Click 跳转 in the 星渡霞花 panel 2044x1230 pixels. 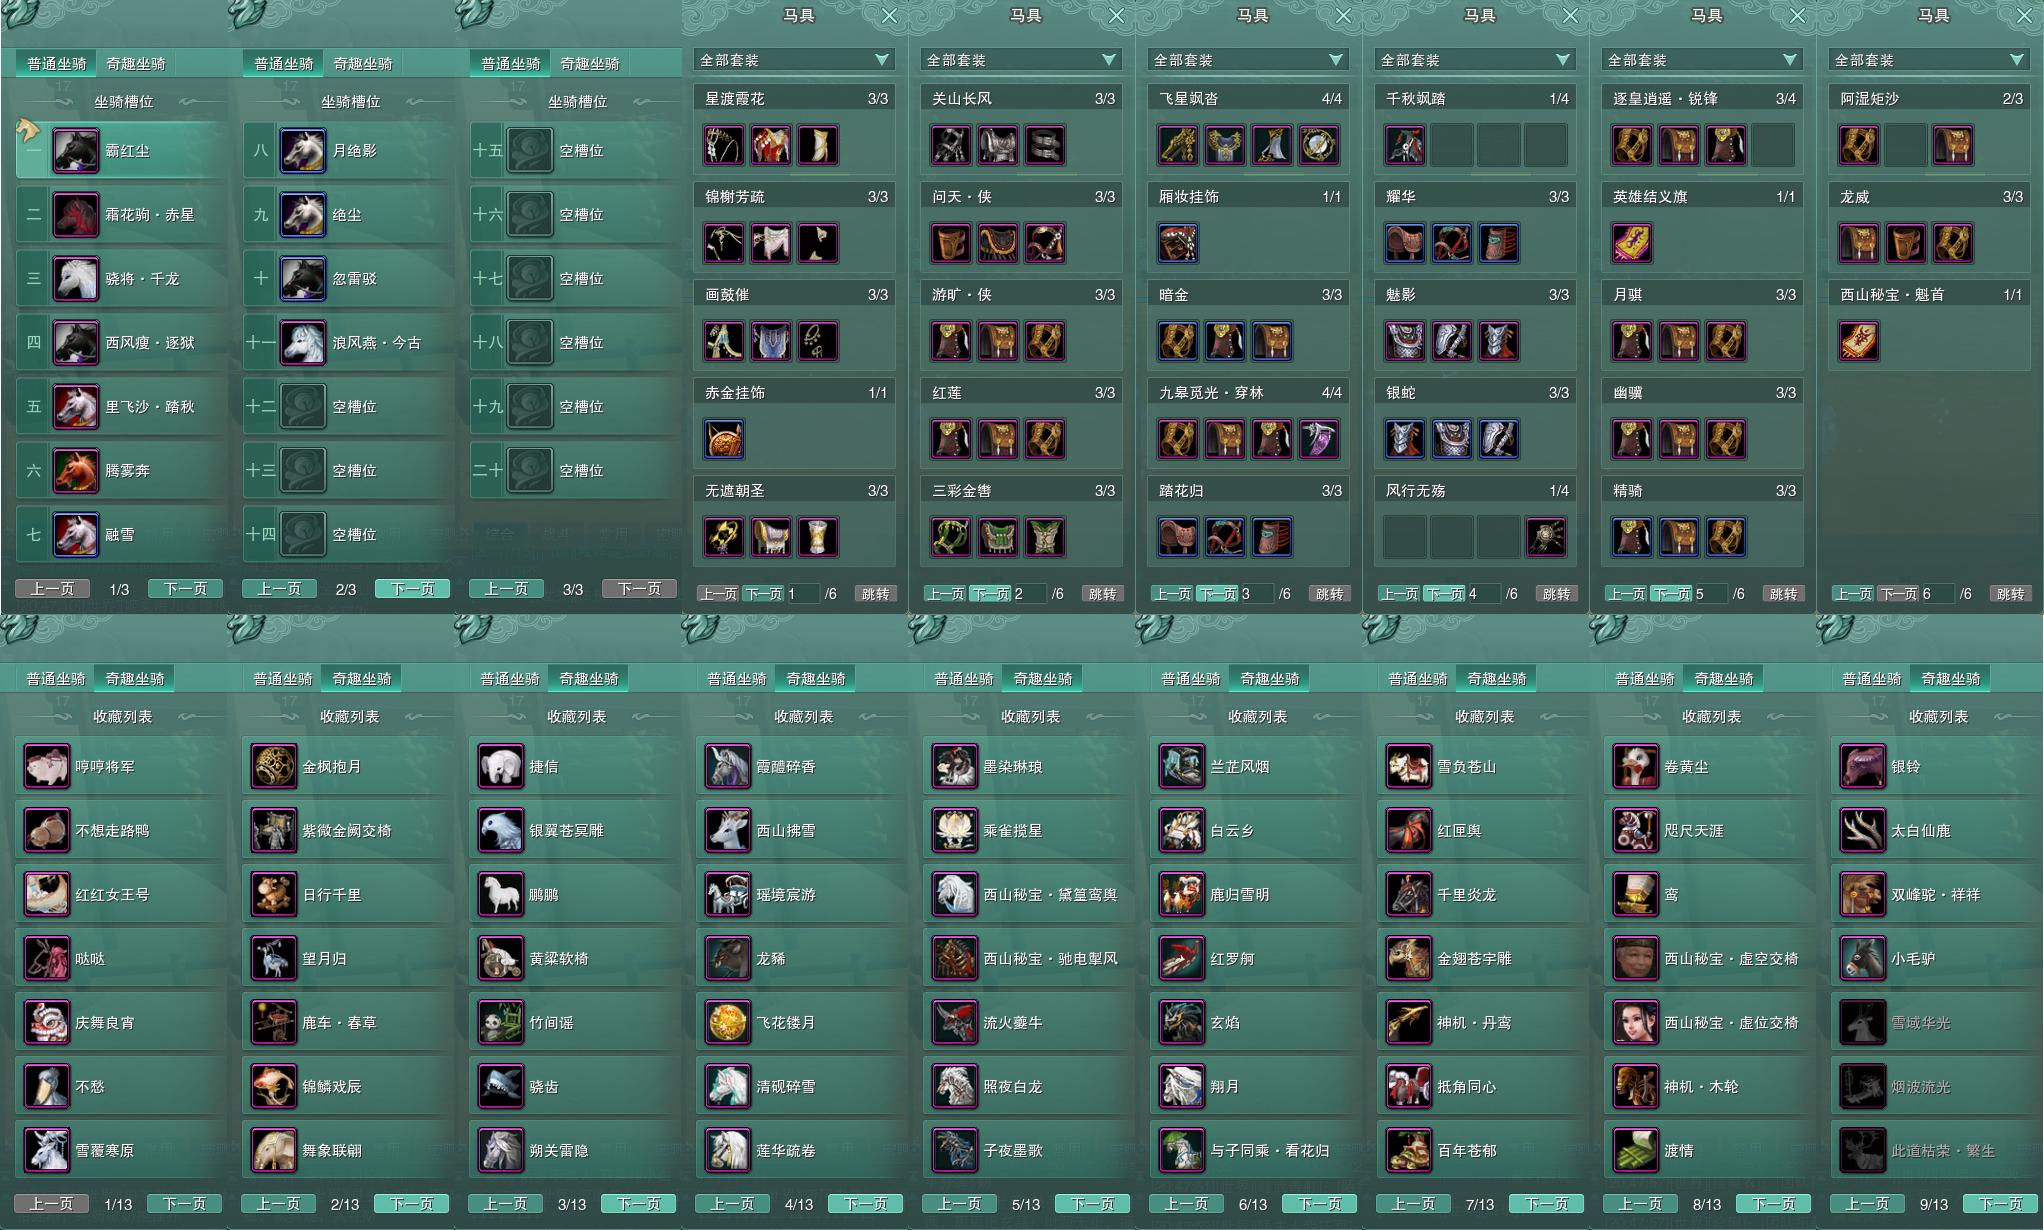(x=876, y=594)
